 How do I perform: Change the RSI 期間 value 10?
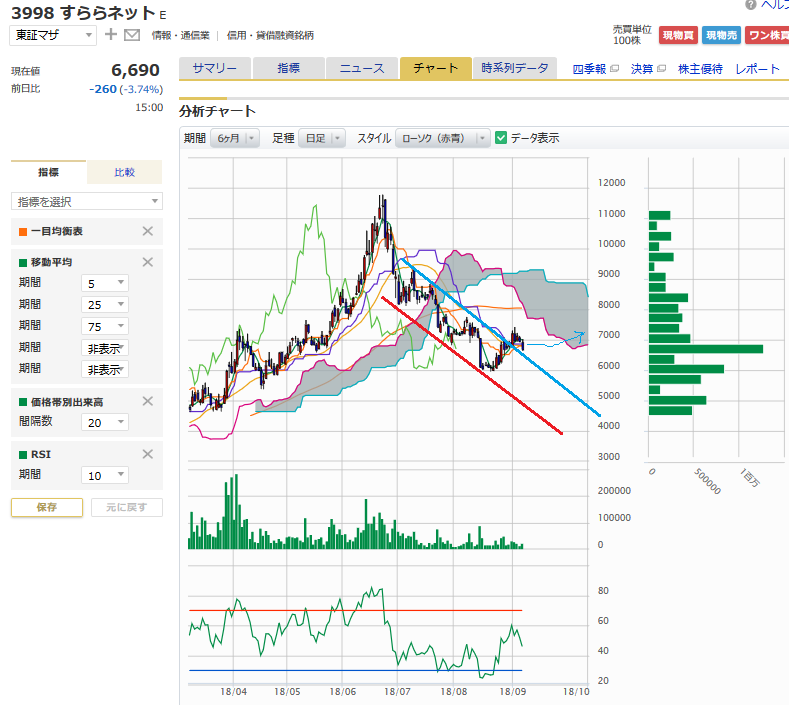click(104, 474)
